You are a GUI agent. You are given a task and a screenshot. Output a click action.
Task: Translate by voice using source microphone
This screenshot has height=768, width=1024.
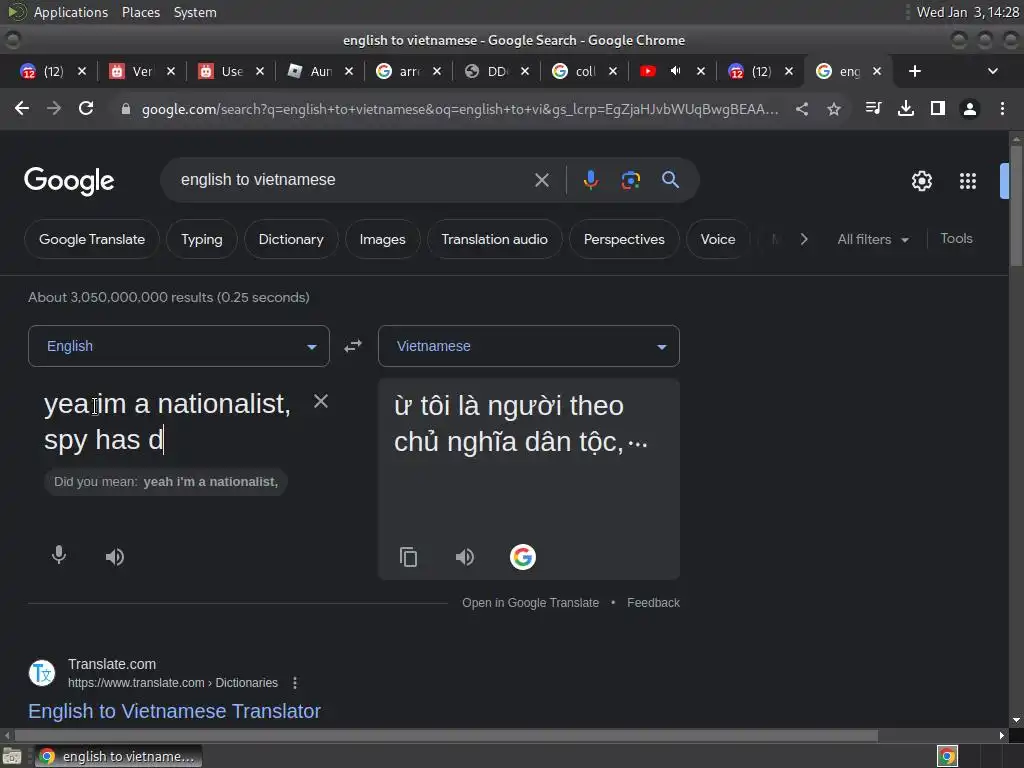pyautogui.click(x=59, y=555)
